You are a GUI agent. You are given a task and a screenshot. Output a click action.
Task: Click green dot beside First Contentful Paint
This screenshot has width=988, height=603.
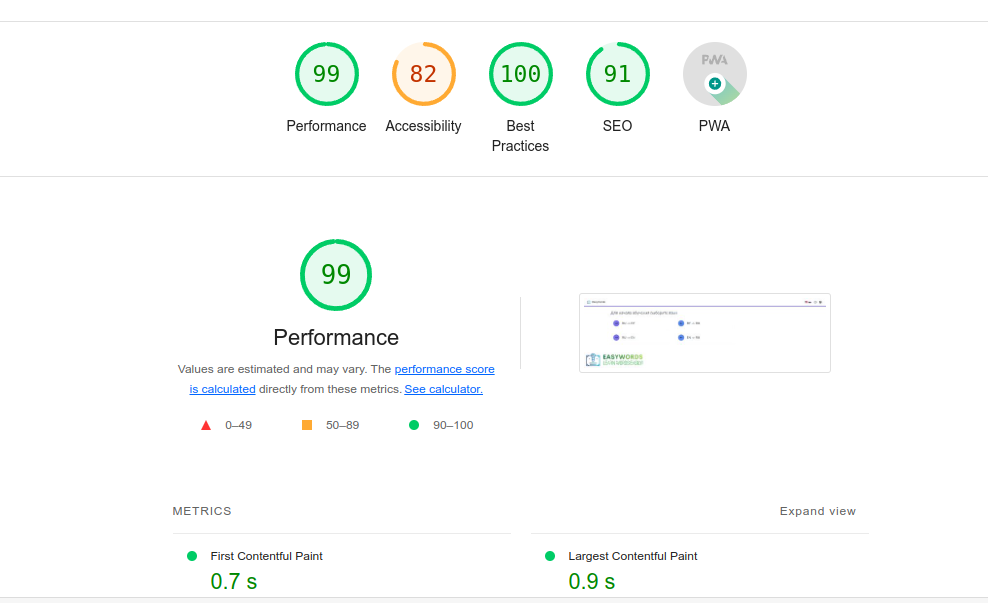pos(192,556)
